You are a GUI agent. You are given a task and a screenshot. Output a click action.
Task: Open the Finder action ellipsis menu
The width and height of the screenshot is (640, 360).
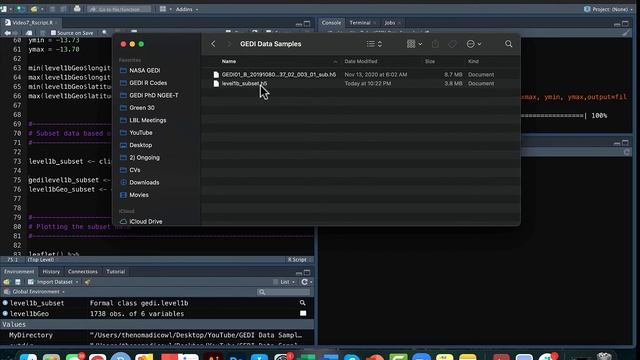tap(474, 44)
